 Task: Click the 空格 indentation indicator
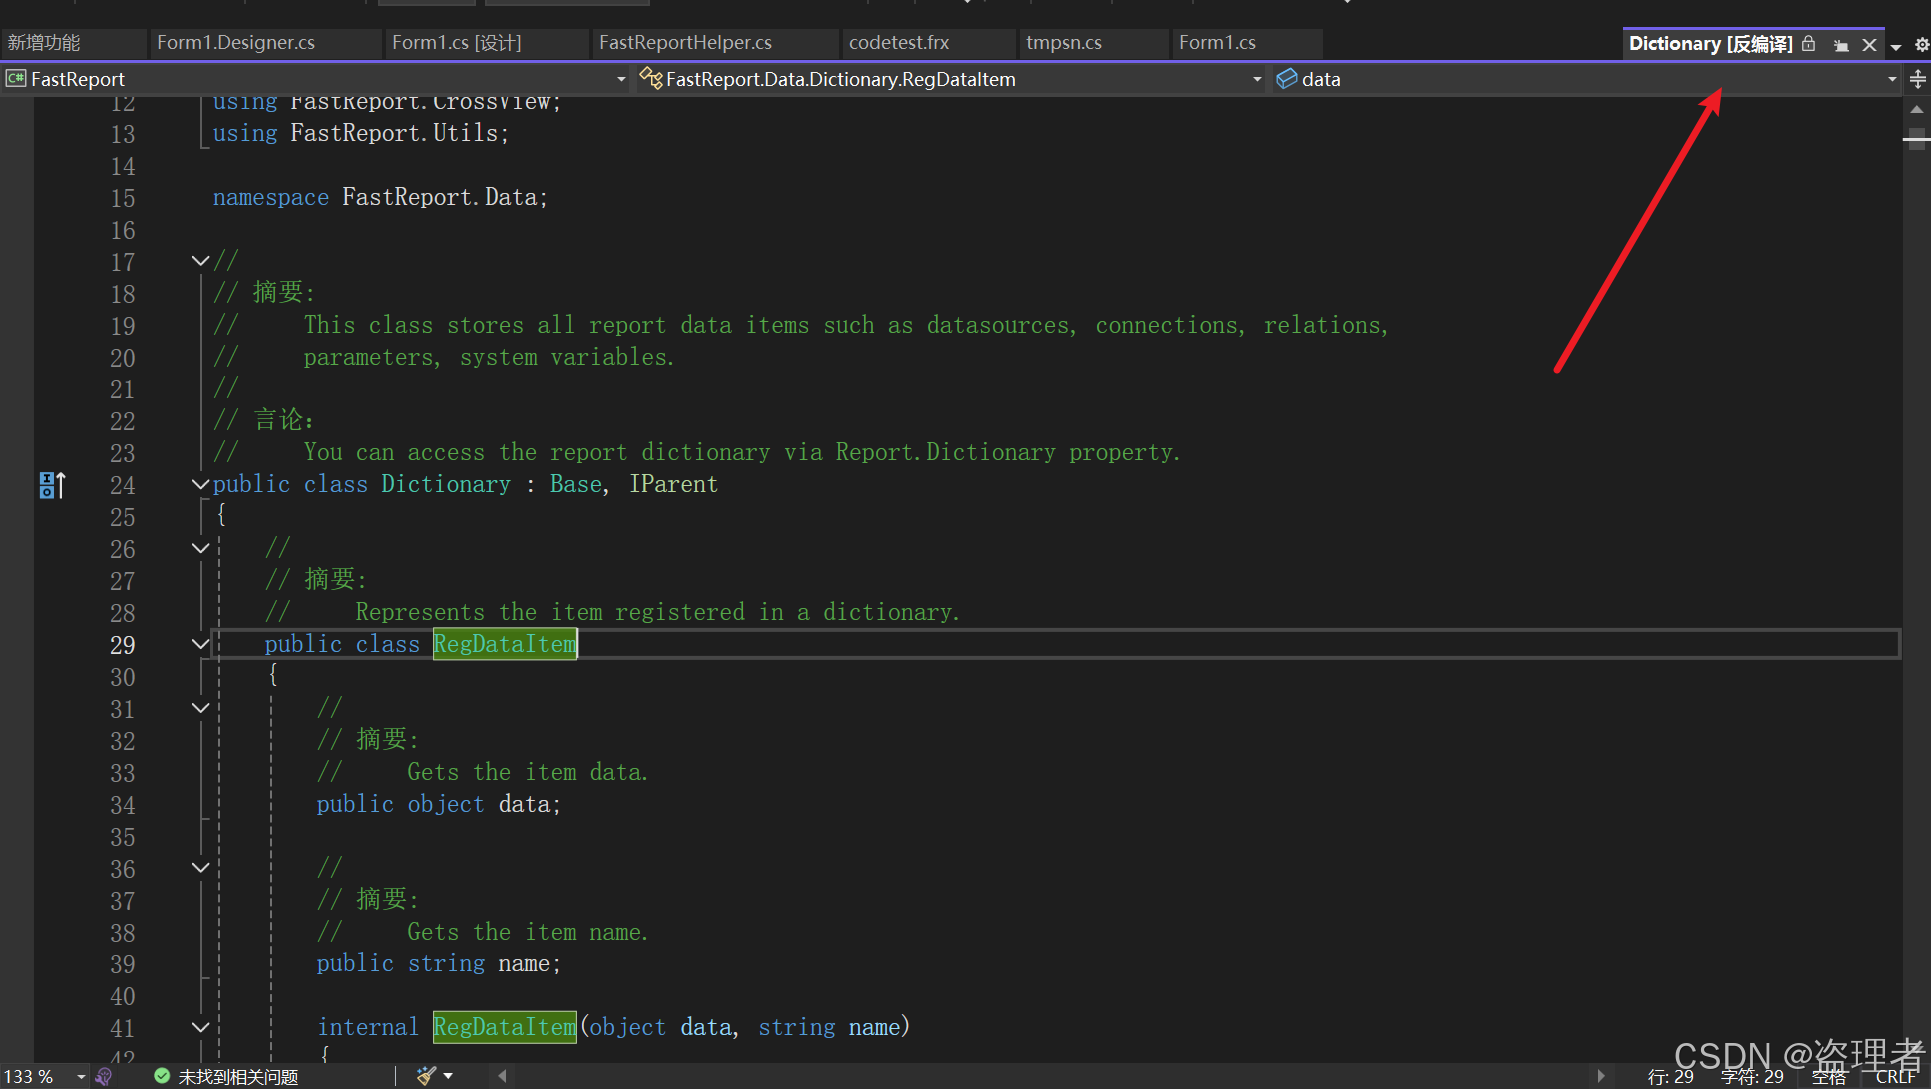click(1829, 1077)
